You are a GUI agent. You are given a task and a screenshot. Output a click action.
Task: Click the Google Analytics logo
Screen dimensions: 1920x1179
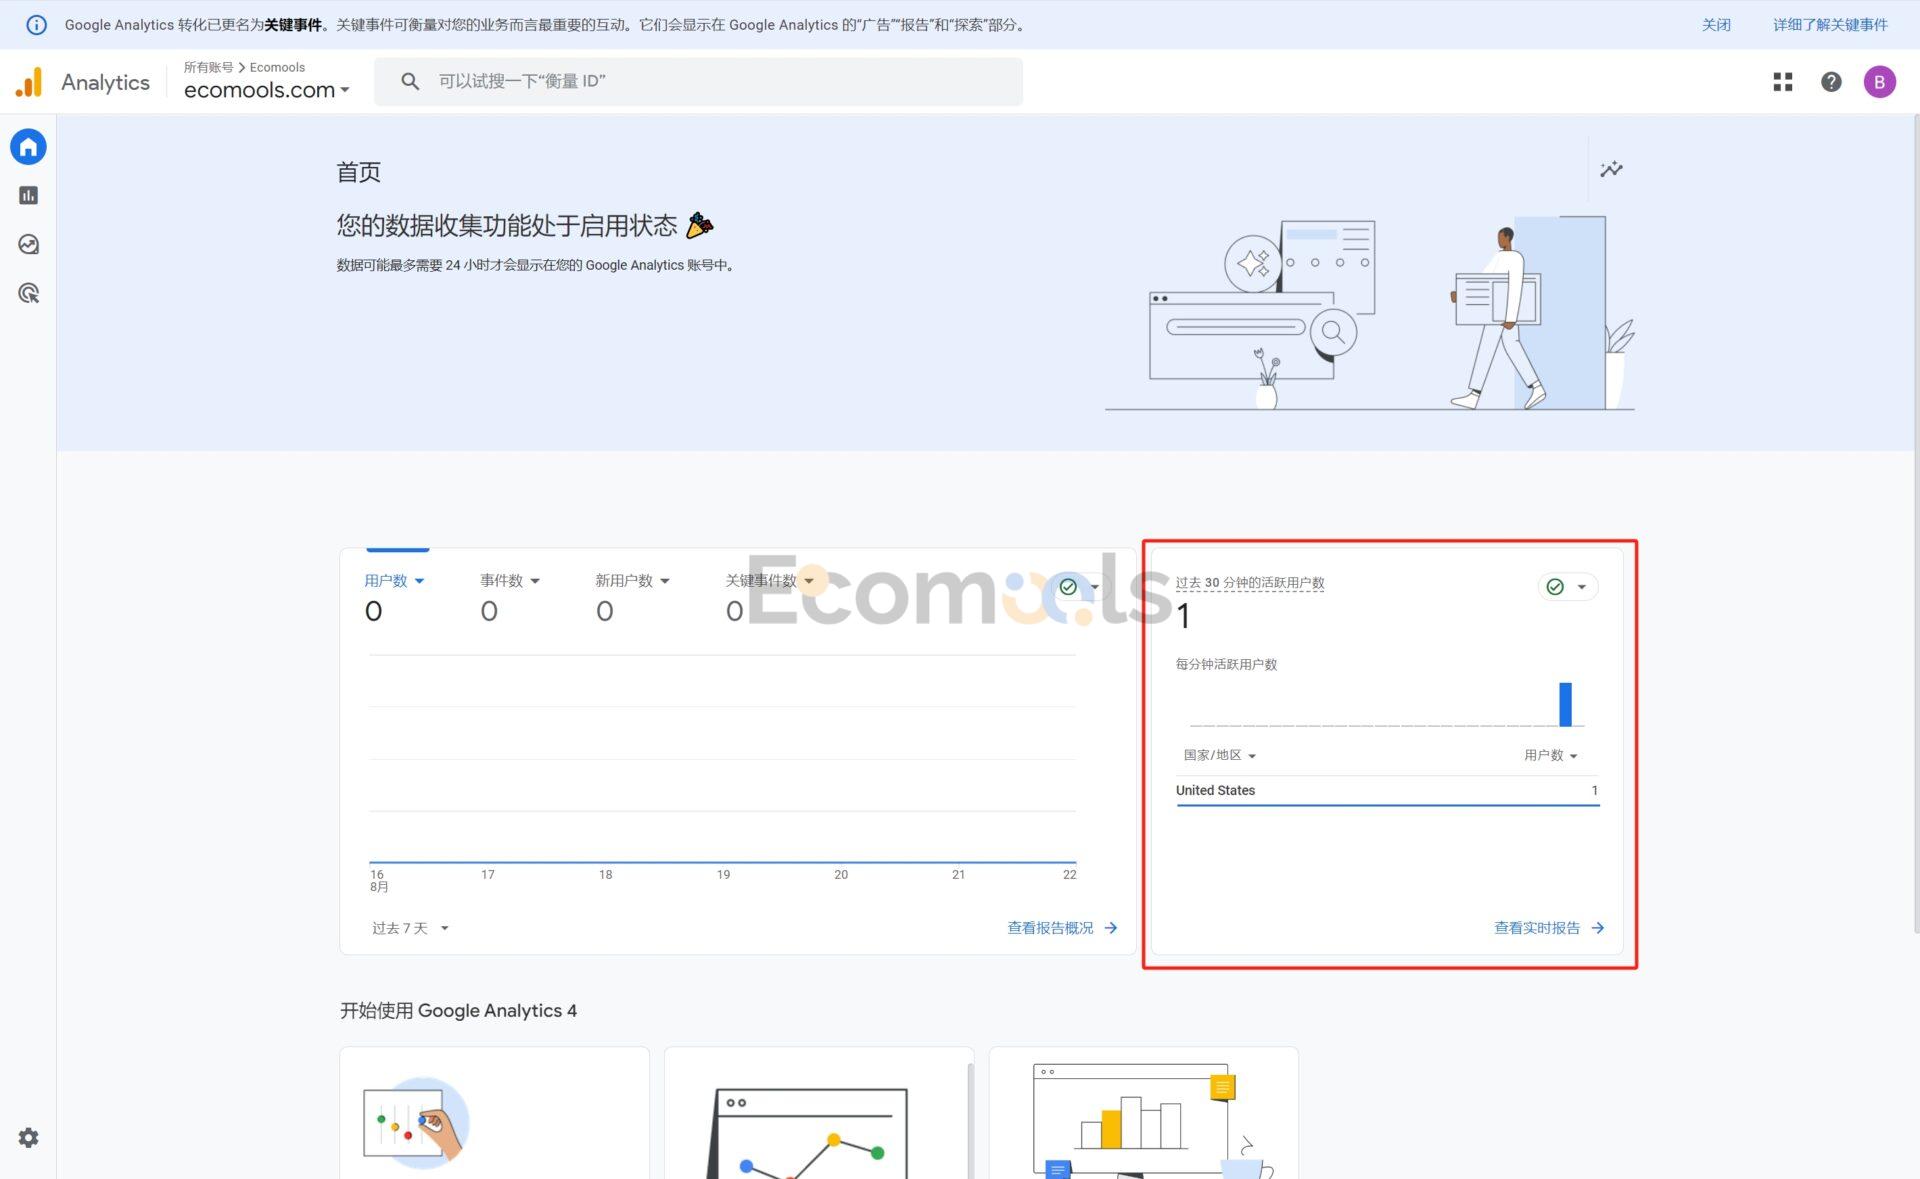coord(29,82)
